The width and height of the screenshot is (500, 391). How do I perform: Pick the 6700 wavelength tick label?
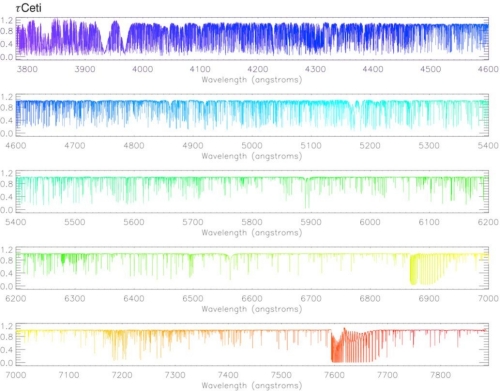[311, 298]
